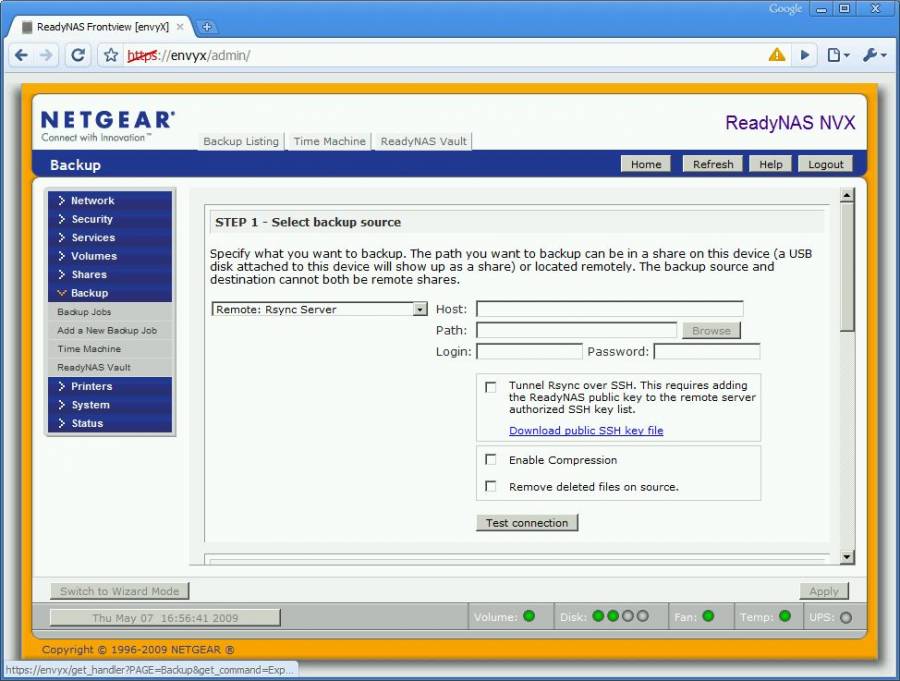Image resolution: width=900 pixels, height=681 pixels.
Task: Check the Enable Compression box
Action: pyautogui.click(x=490, y=460)
